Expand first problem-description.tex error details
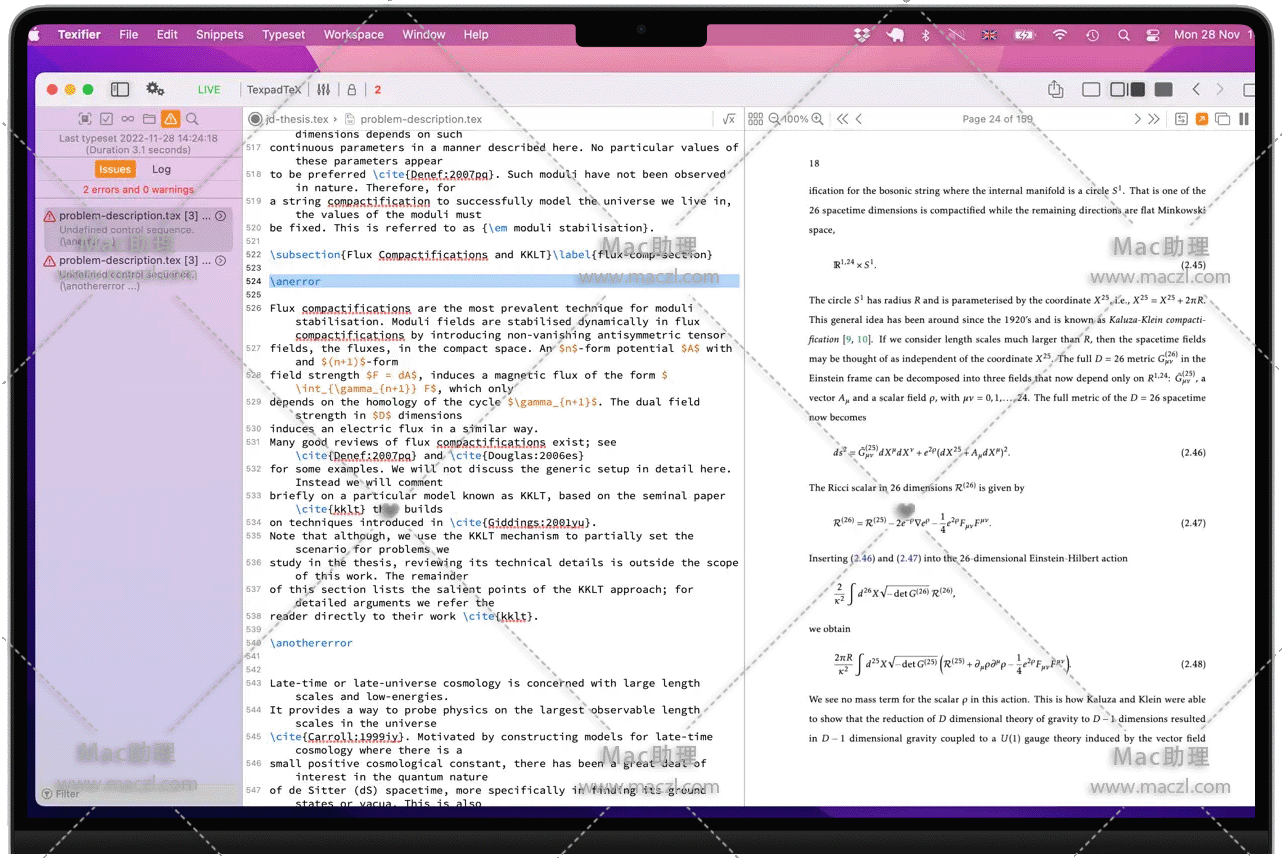This screenshot has height=858, width=1282. coord(220,216)
